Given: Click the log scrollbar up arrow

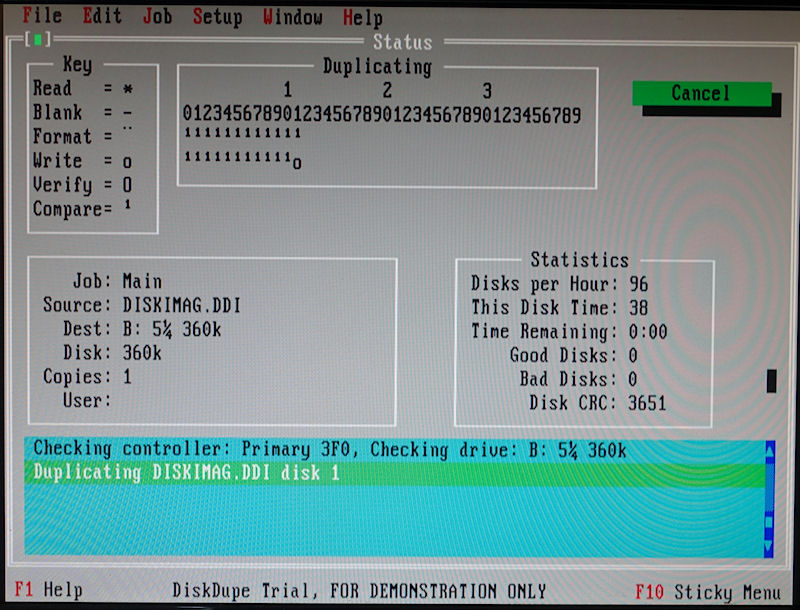Looking at the screenshot, I should [768, 451].
